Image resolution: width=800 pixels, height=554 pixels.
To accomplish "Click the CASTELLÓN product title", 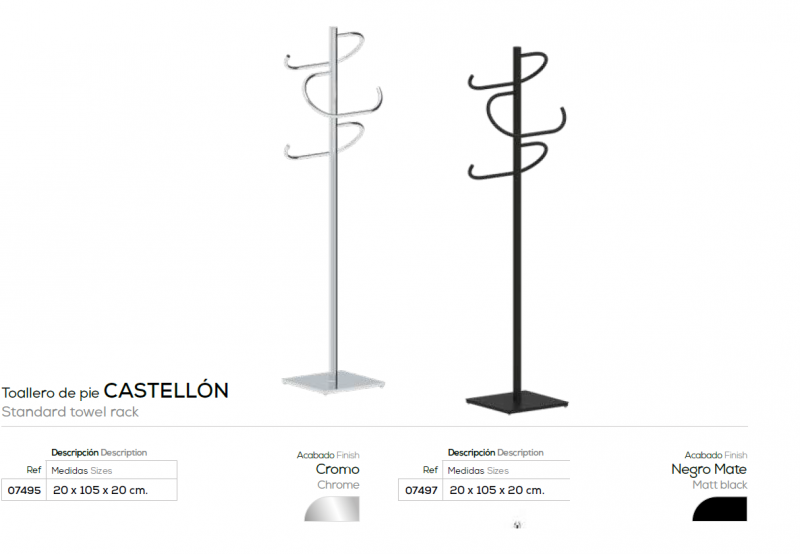I will (166, 390).
